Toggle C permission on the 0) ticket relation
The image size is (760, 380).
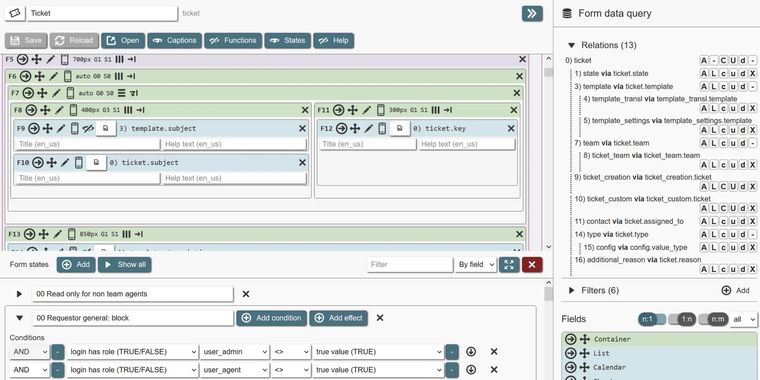(x=723, y=61)
